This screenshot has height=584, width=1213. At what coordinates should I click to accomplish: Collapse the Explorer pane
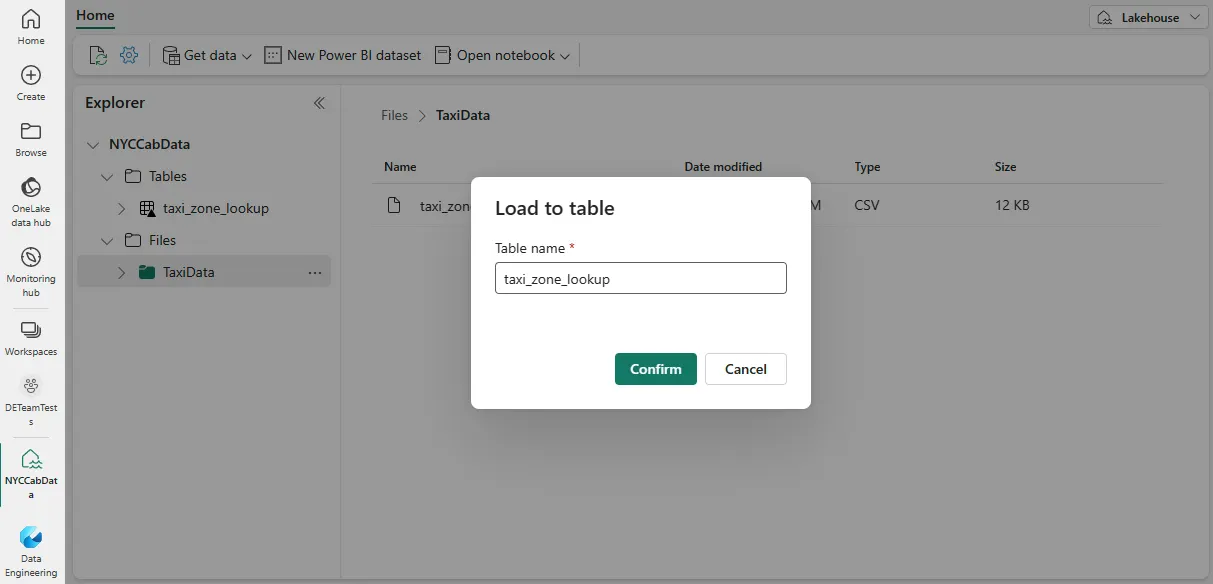tap(319, 102)
